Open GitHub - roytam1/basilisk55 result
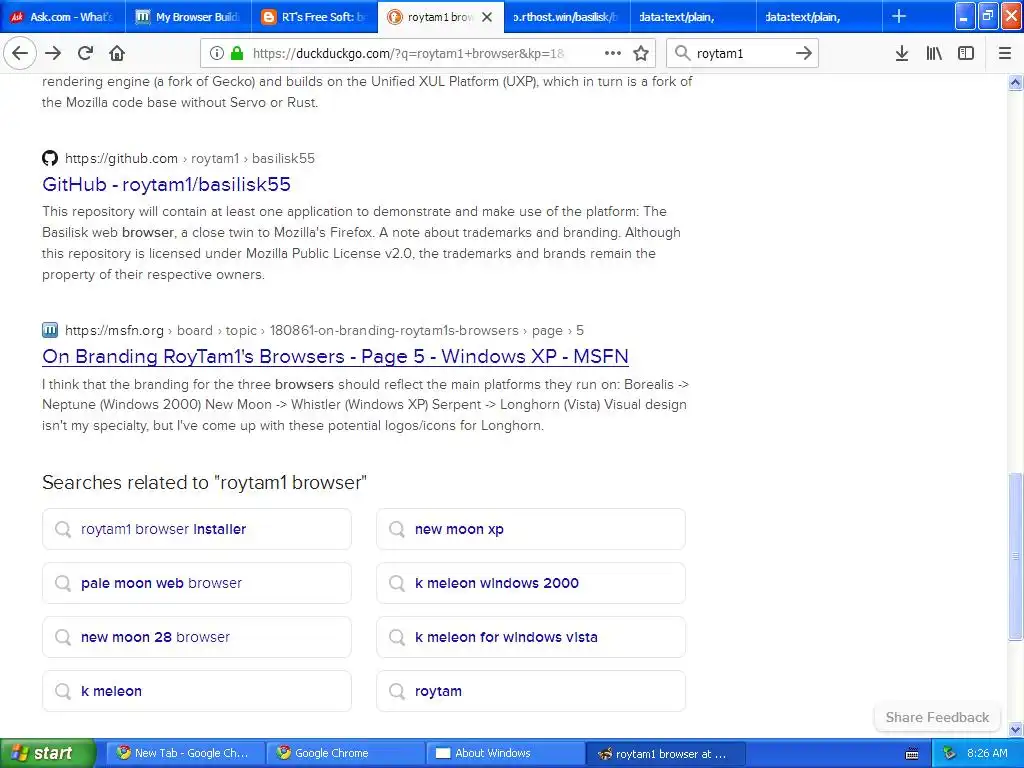 click(x=166, y=184)
